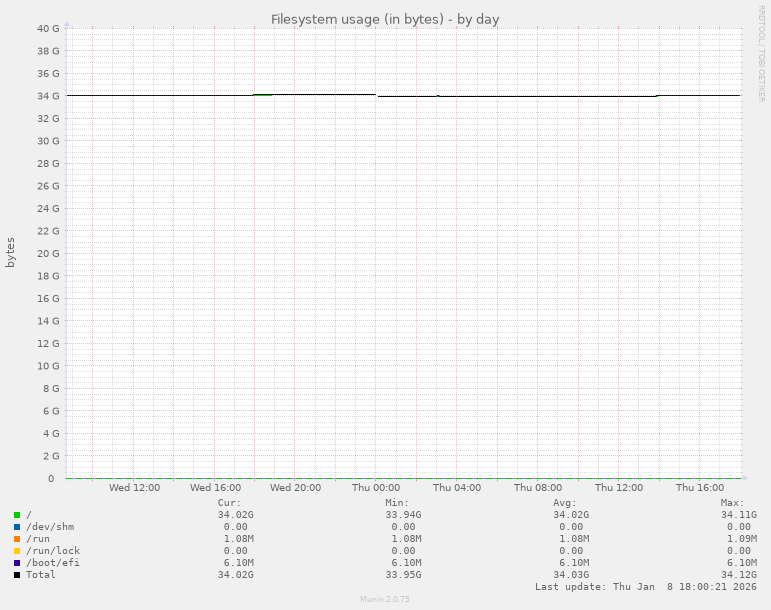This screenshot has width=771, height=610.
Task: Click the 34.03G Avg value for Total
Action: pos(571,575)
